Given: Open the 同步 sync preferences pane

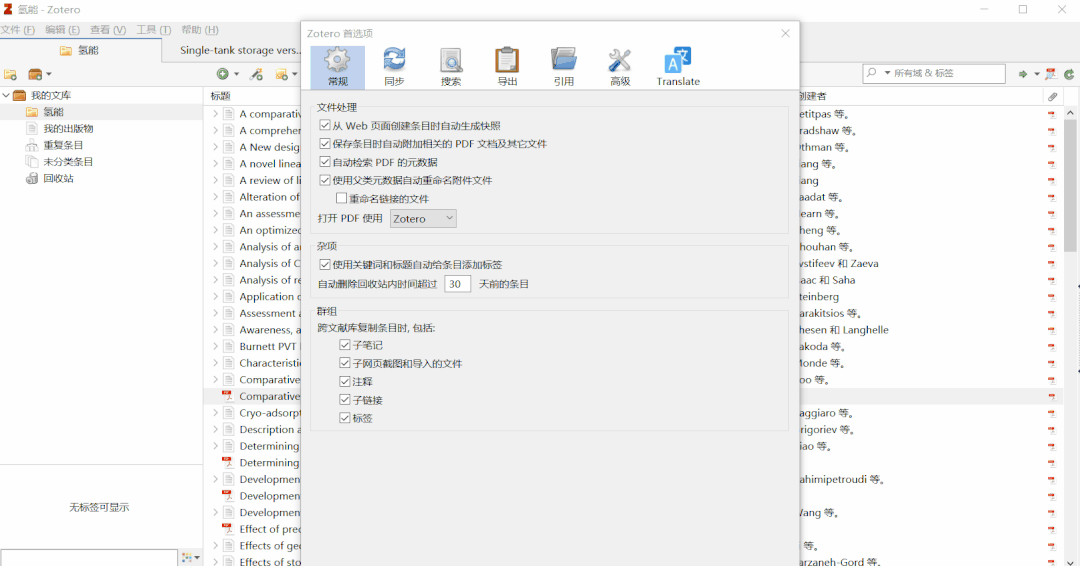Looking at the screenshot, I should tap(394, 67).
